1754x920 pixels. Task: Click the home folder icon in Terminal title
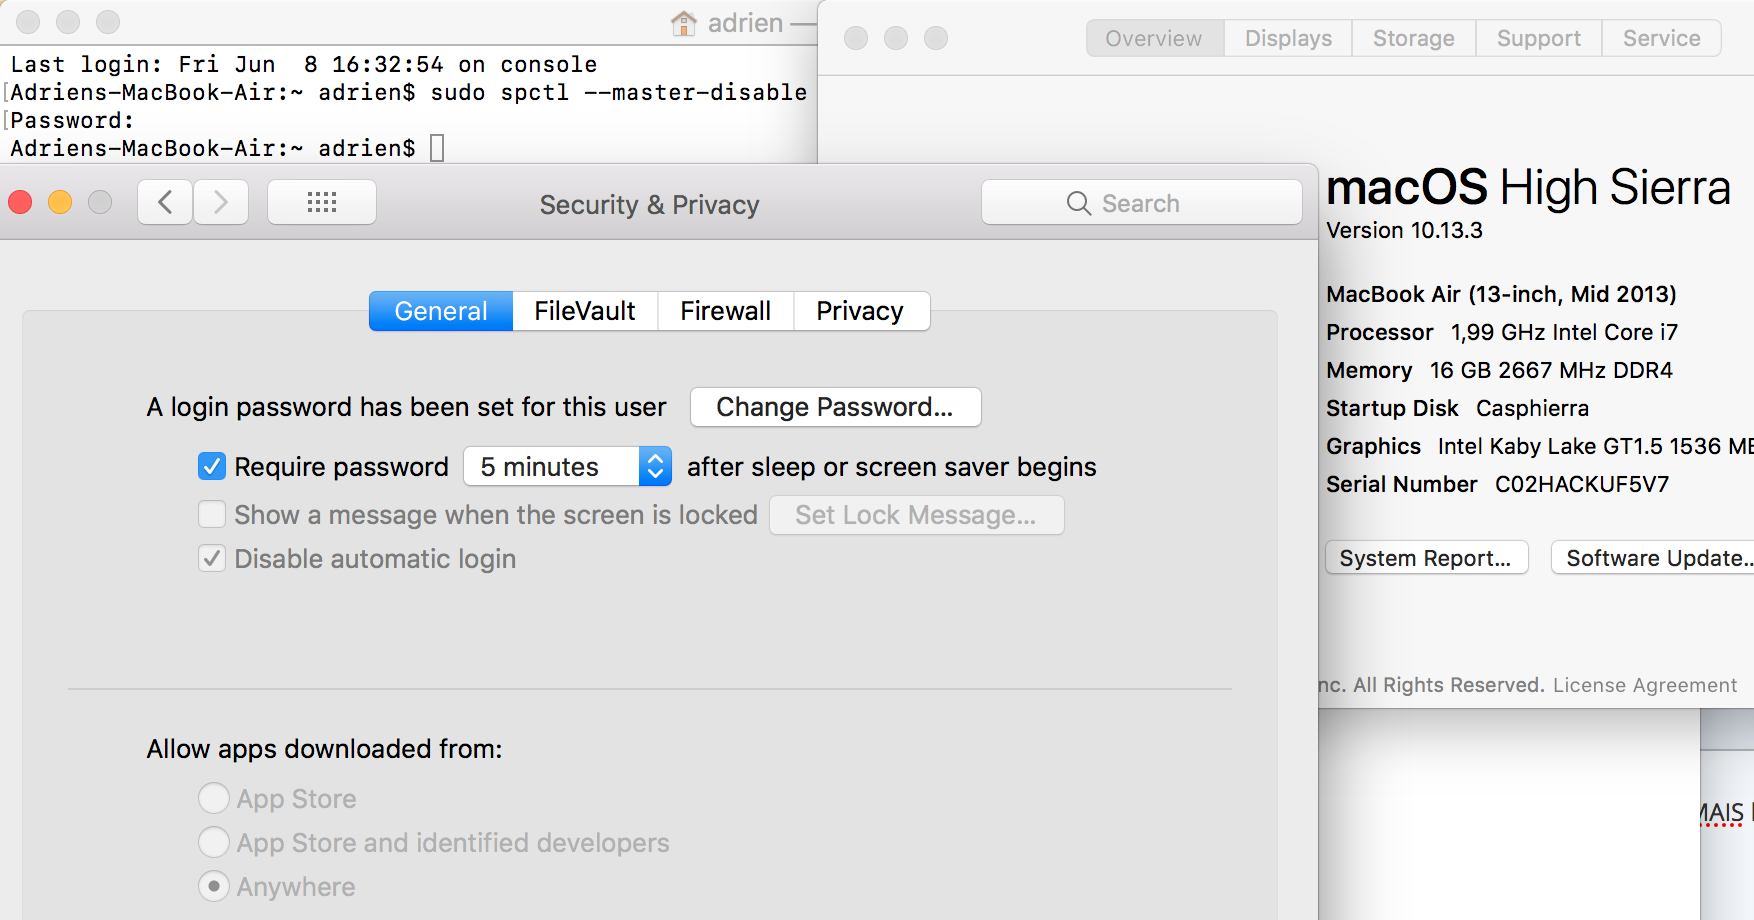point(684,23)
